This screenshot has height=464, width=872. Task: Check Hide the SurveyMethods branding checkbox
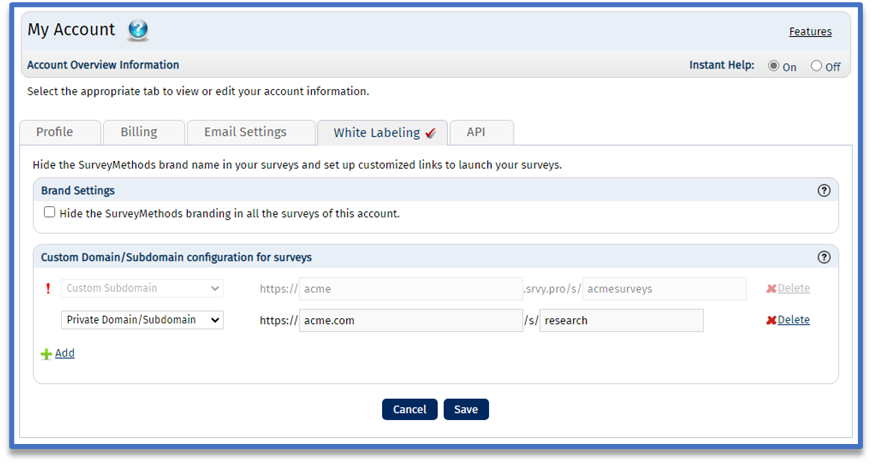(x=49, y=212)
